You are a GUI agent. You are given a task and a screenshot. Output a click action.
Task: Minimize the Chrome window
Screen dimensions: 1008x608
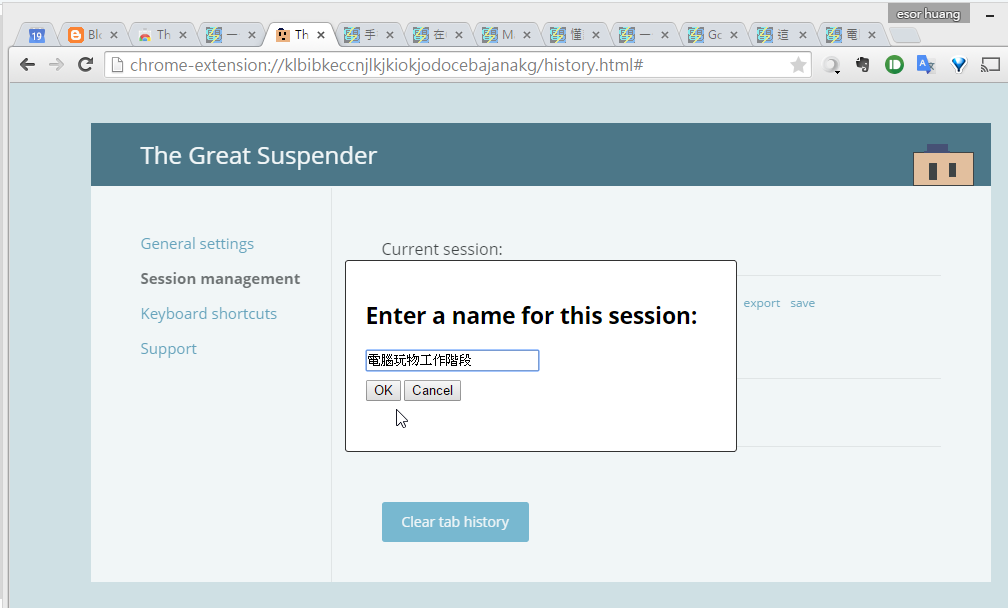990,15
